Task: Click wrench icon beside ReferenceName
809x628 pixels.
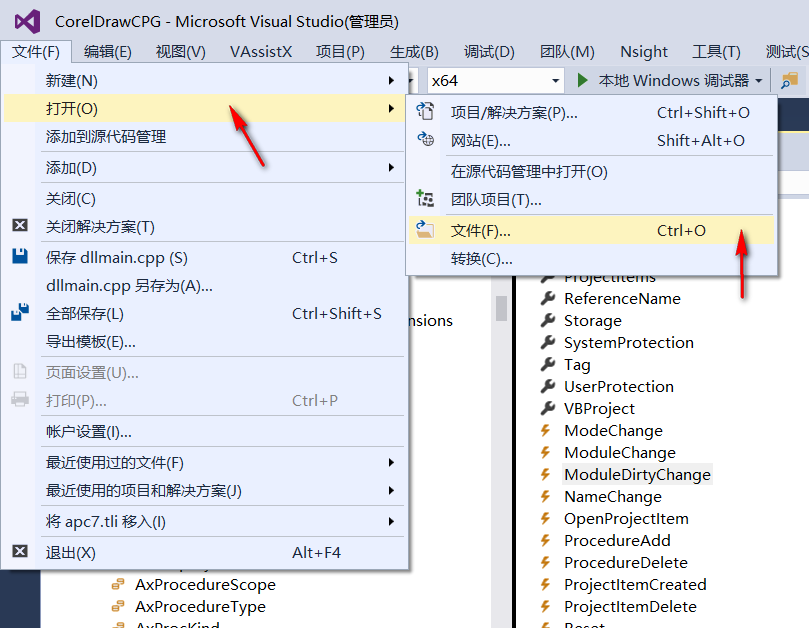Action: [548, 298]
